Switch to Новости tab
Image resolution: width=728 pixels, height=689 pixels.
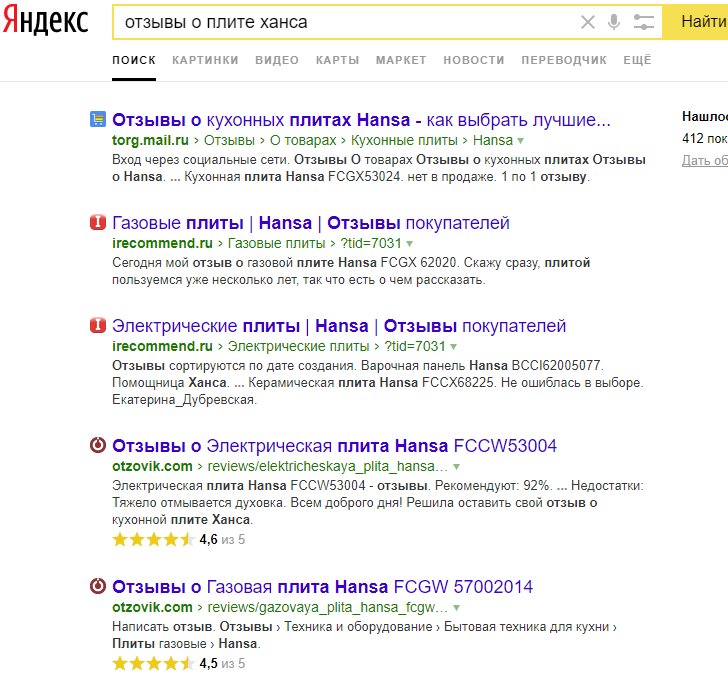(474, 60)
